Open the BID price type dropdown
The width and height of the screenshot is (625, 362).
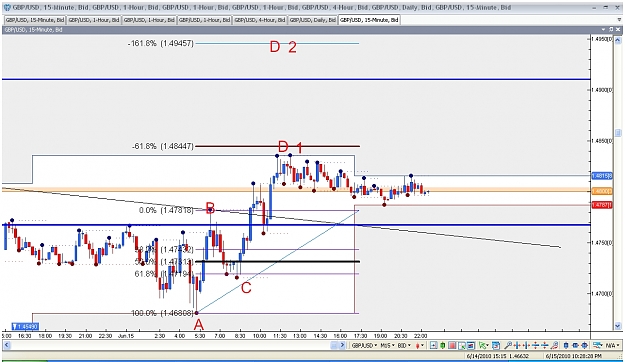[404, 345]
